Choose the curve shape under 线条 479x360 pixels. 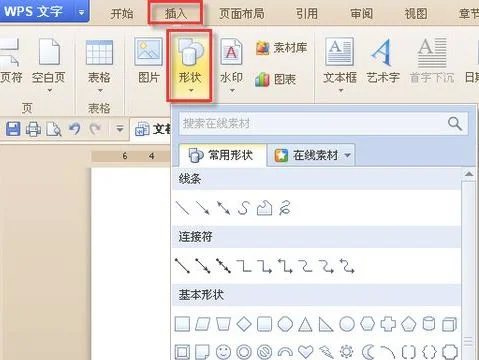pyautogui.click(x=244, y=208)
